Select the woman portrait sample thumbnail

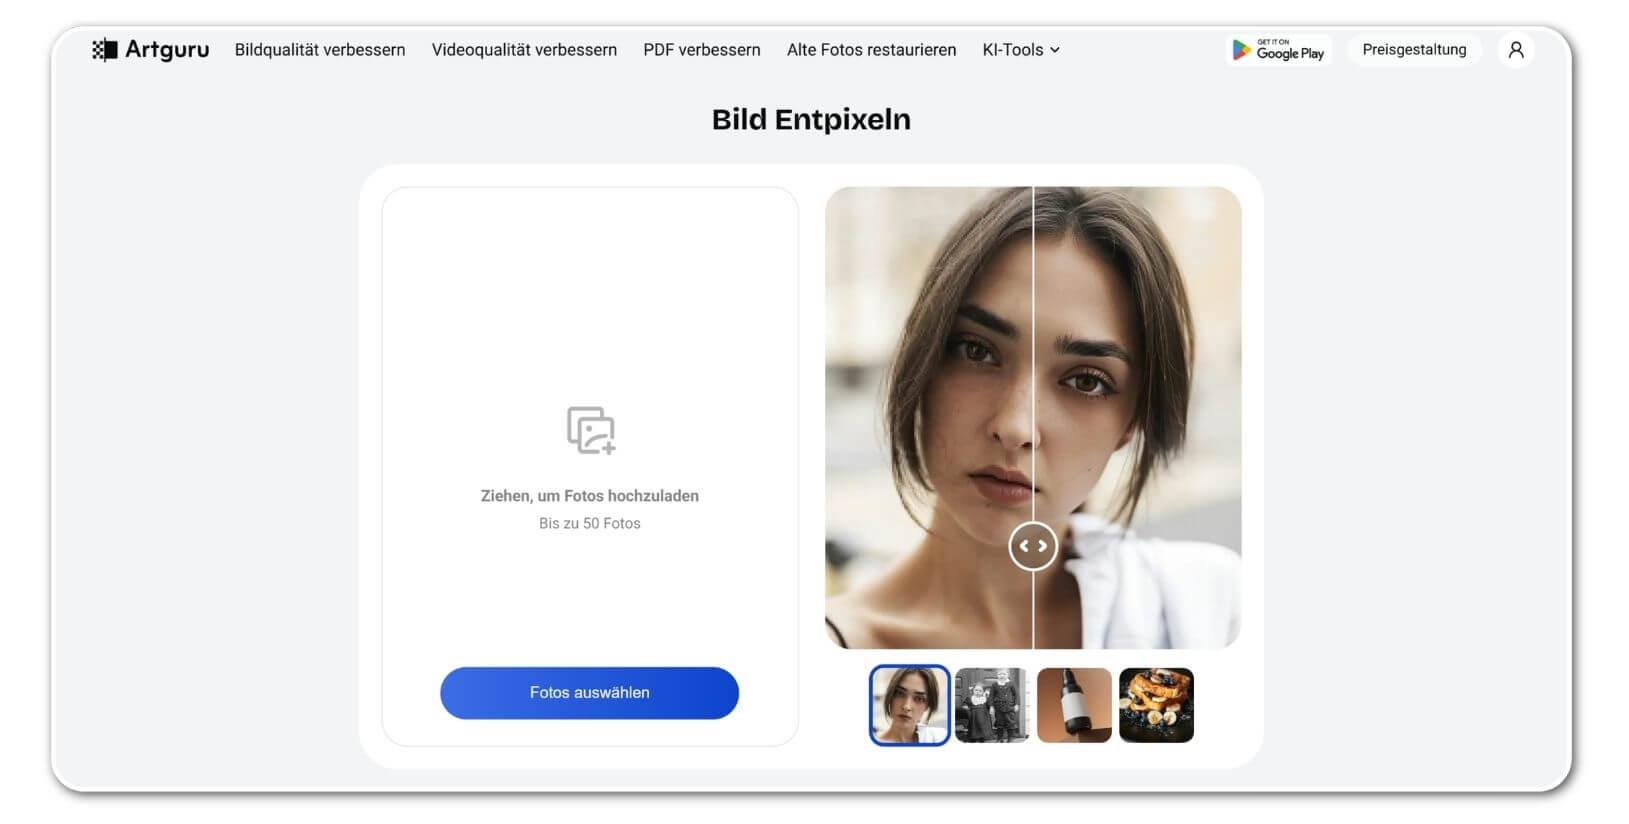(x=909, y=705)
